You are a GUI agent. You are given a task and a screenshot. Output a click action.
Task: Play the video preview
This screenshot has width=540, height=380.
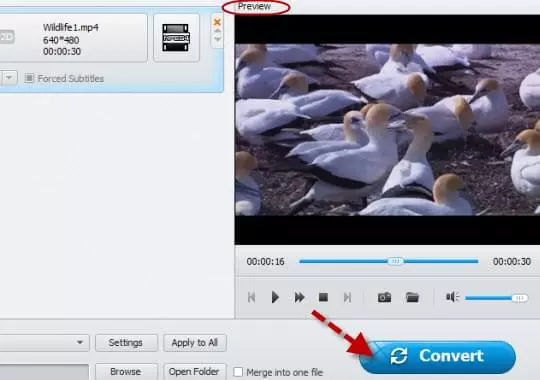tap(275, 297)
